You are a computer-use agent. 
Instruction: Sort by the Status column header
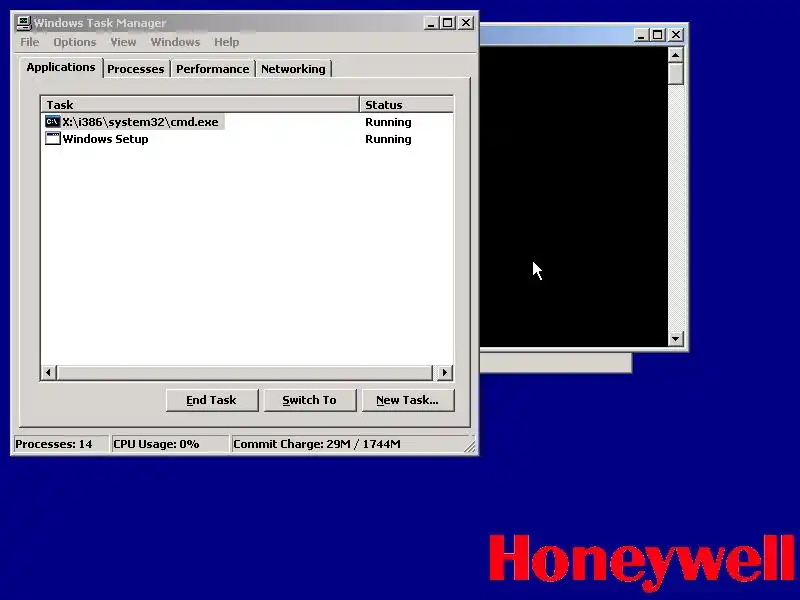(406, 105)
